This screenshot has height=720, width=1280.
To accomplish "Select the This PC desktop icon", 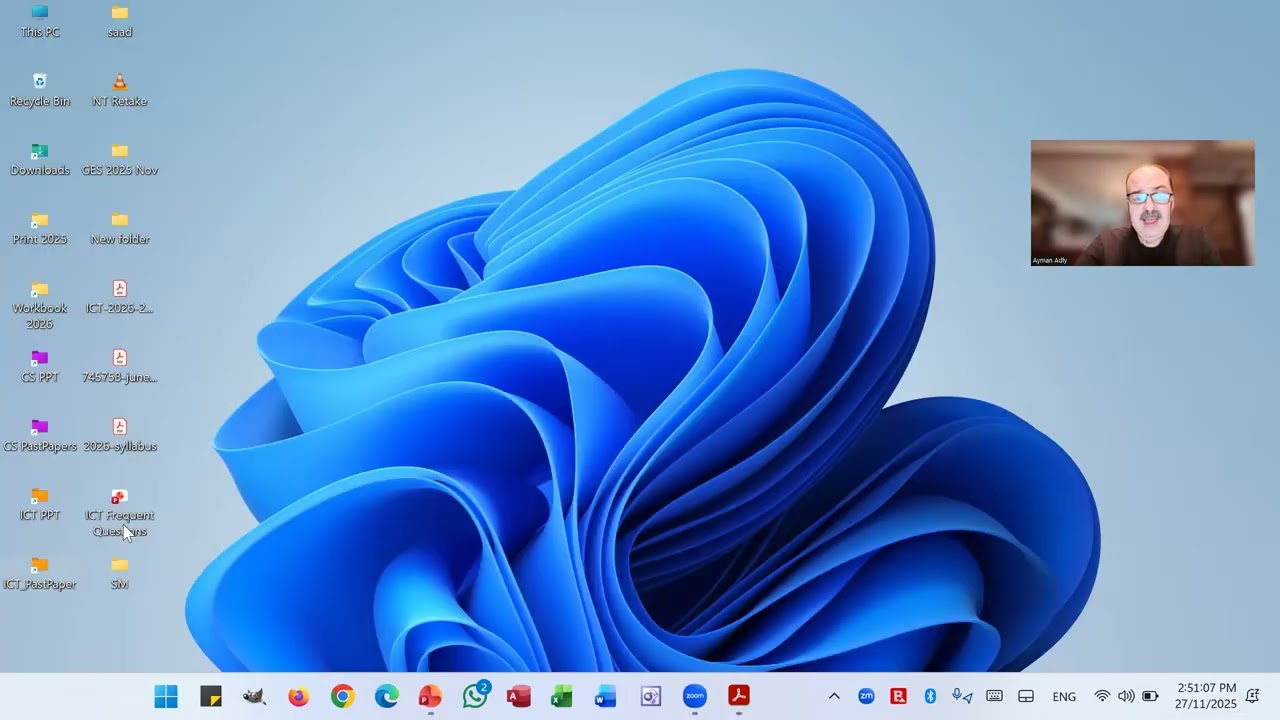I will 40,21.
